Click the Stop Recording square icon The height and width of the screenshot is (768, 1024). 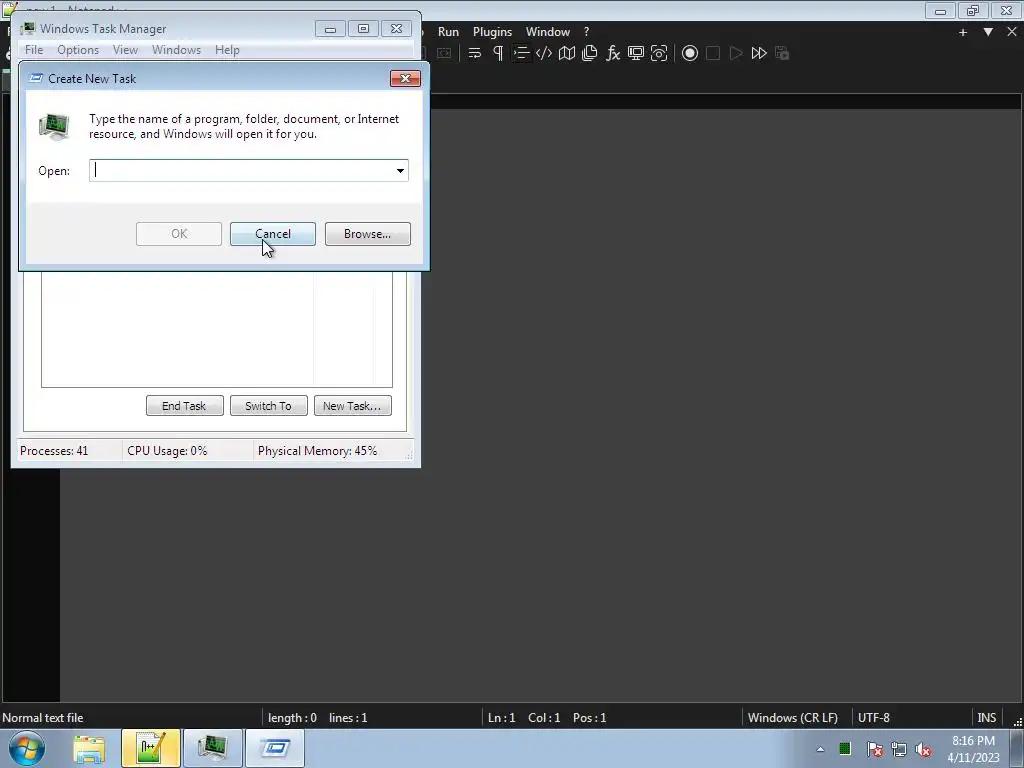tap(712, 53)
